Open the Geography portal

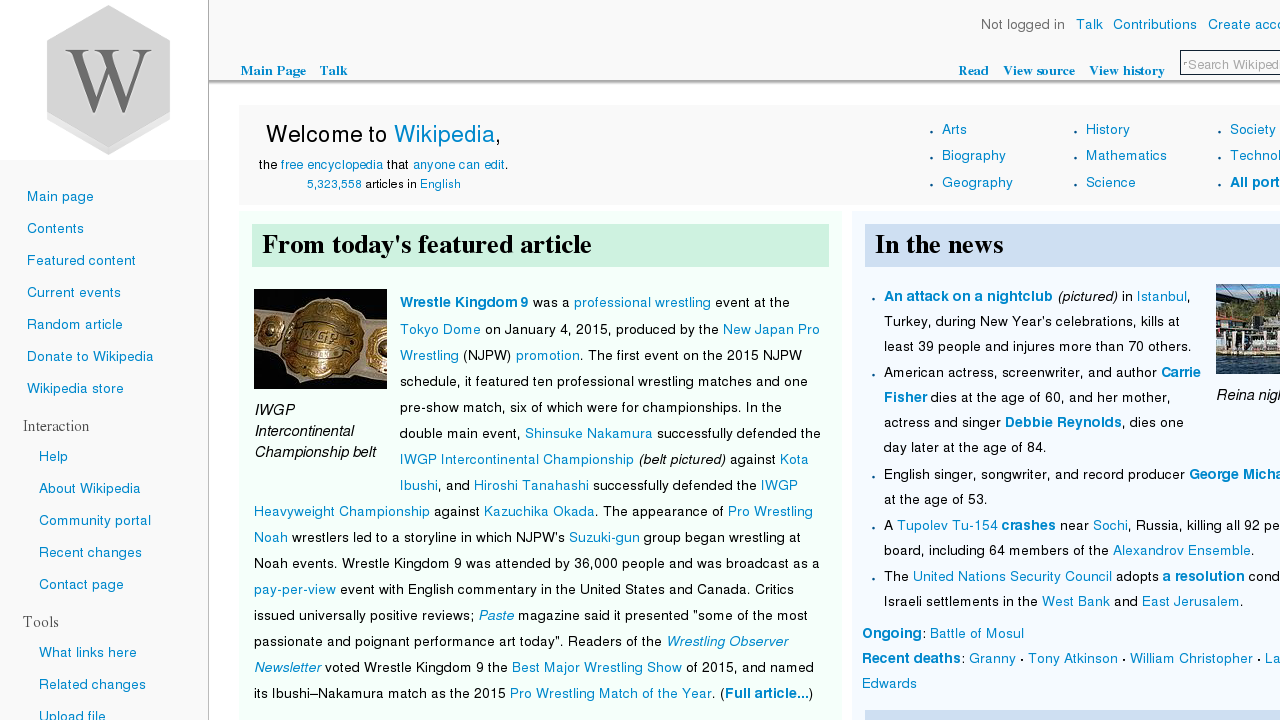pos(977,183)
